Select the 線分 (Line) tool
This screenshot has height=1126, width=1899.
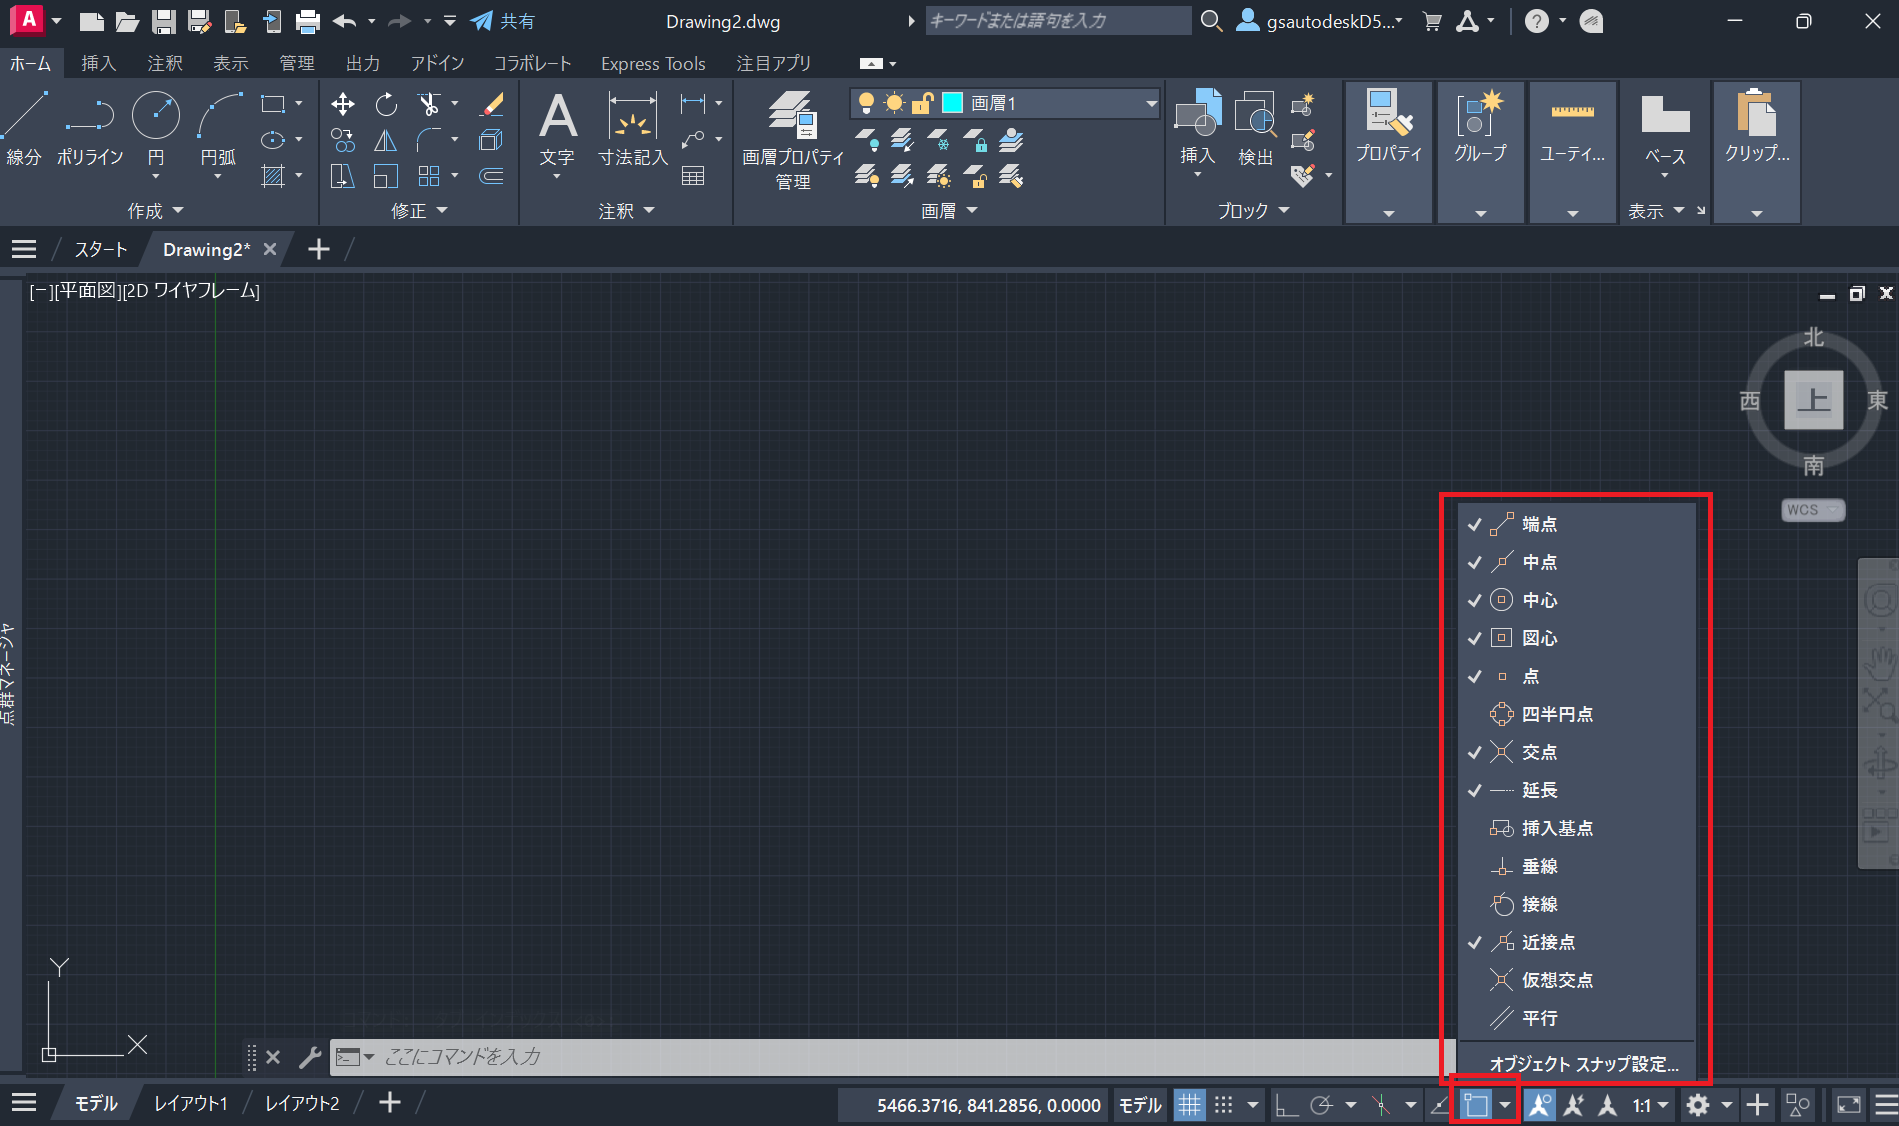pyautogui.click(x=24, y=128)
